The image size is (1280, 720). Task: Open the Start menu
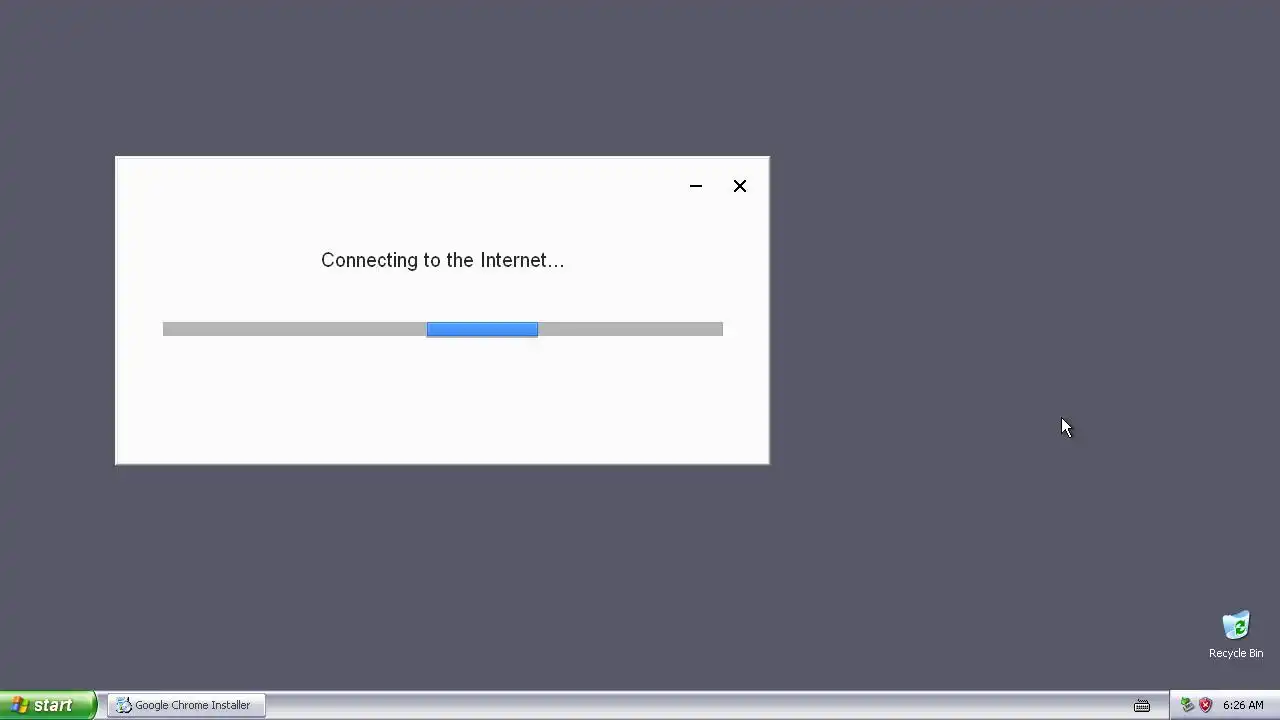click(47, 705)
